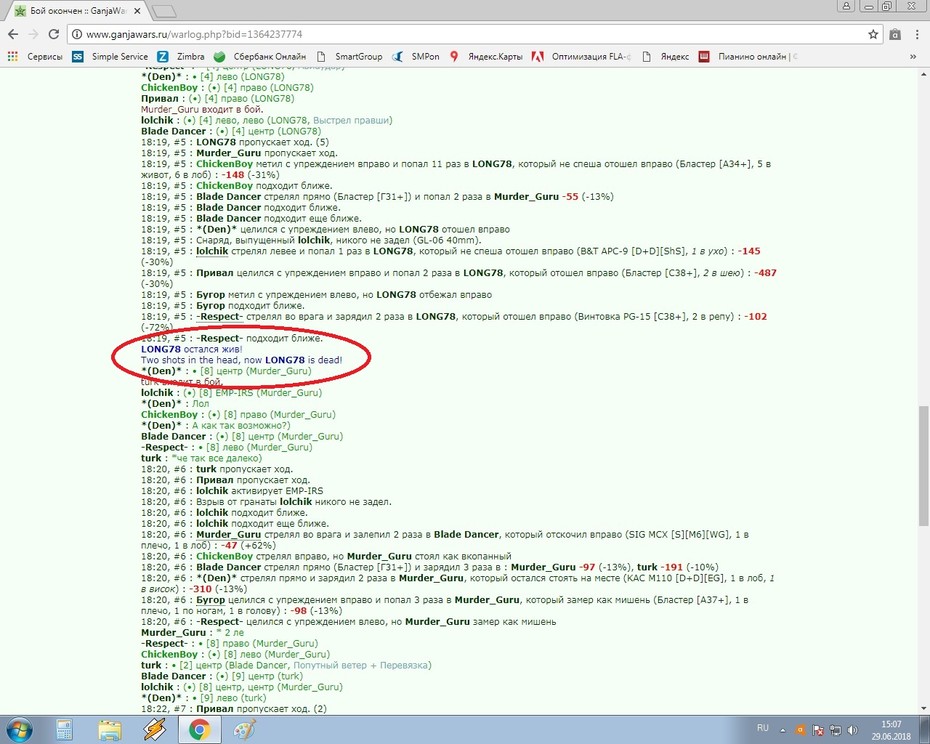Show more bookmarks with the chevron

(x=913, y=56)
